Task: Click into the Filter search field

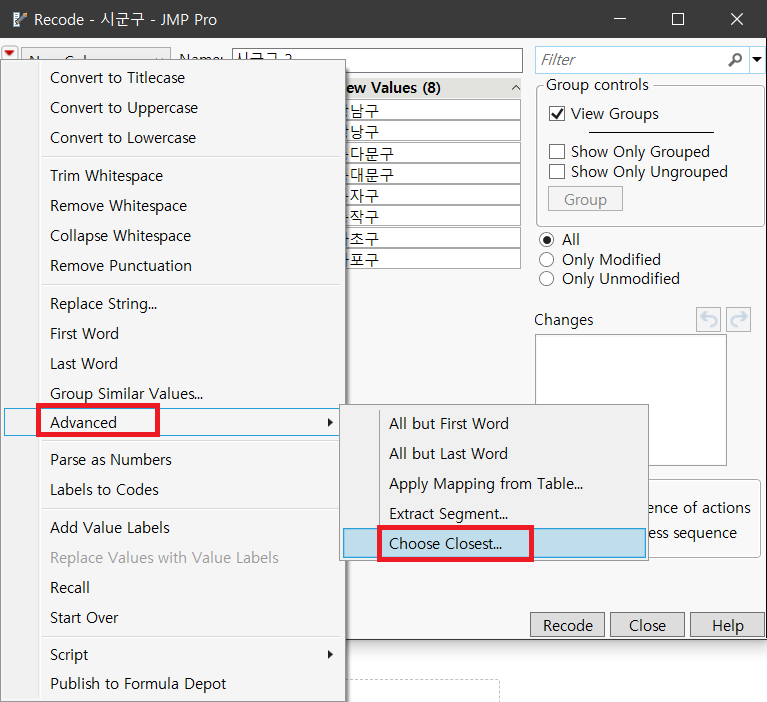Action: [x=630, y=60]
